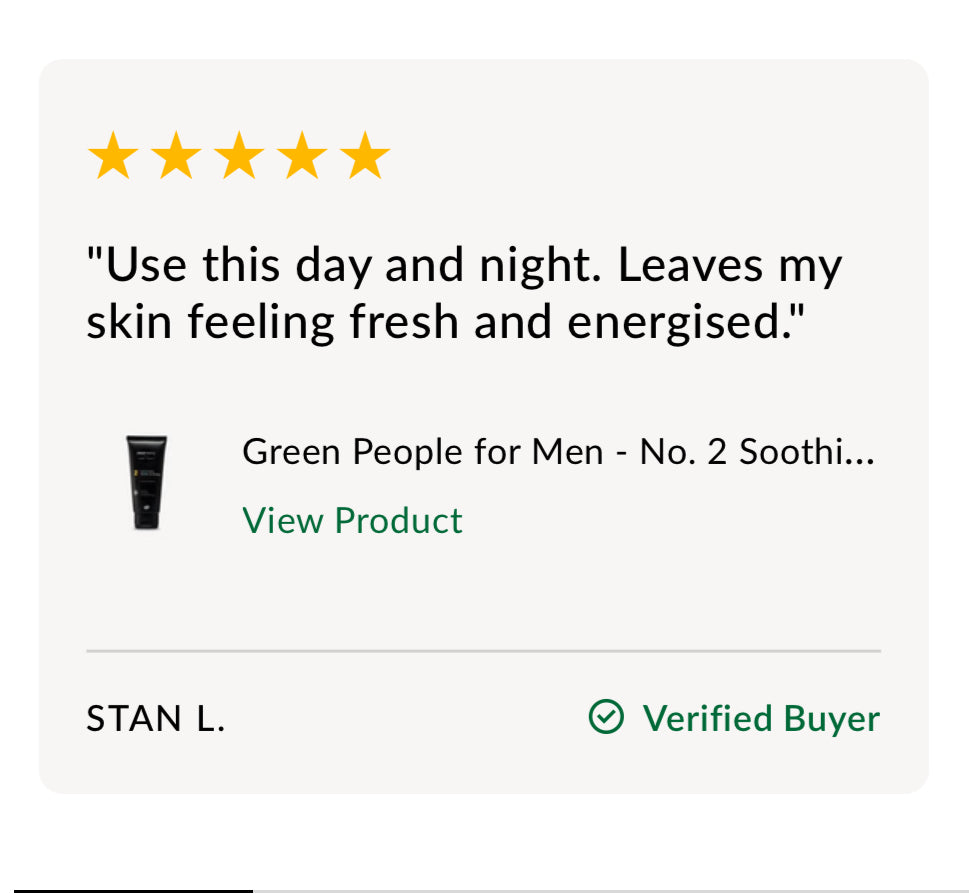Click the word energised in the review
The width and height of the screenshot is (969, 895).
(x=674, y=323)
